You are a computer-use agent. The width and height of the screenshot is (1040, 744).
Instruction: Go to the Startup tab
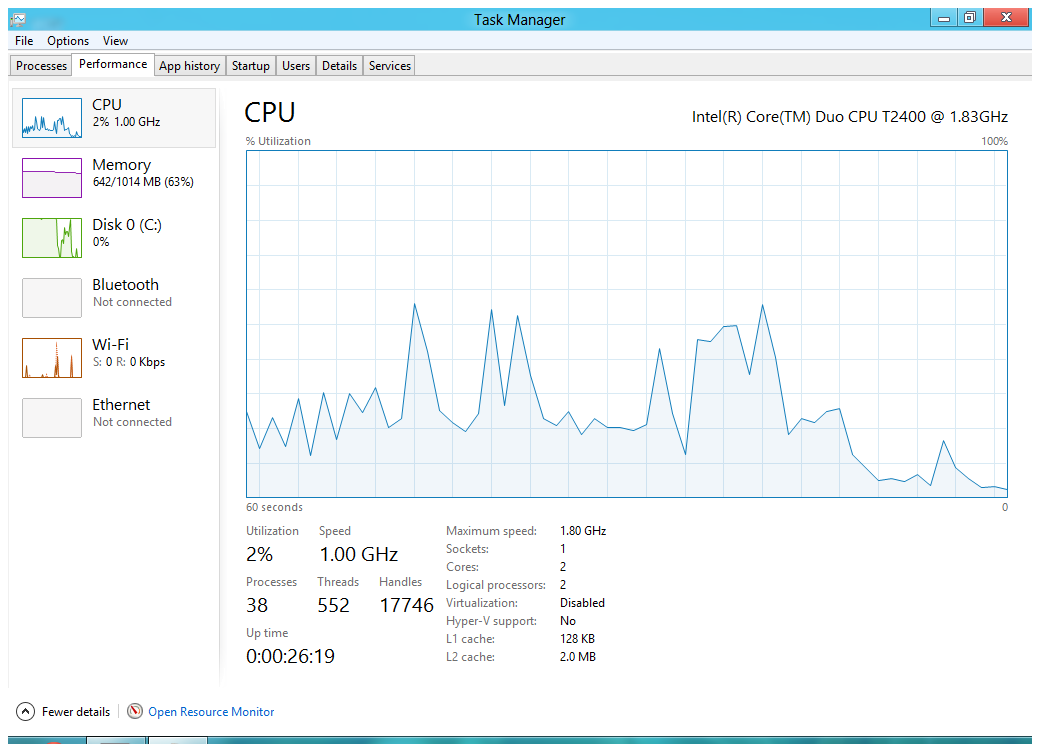[250, 66]
